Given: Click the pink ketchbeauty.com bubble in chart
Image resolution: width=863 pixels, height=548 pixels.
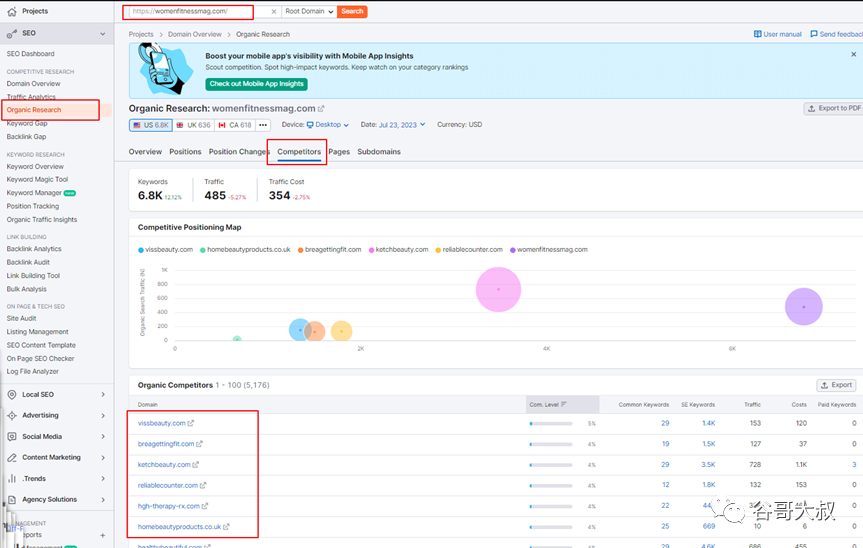Looking at the screenshot, I should click(498, 289).
